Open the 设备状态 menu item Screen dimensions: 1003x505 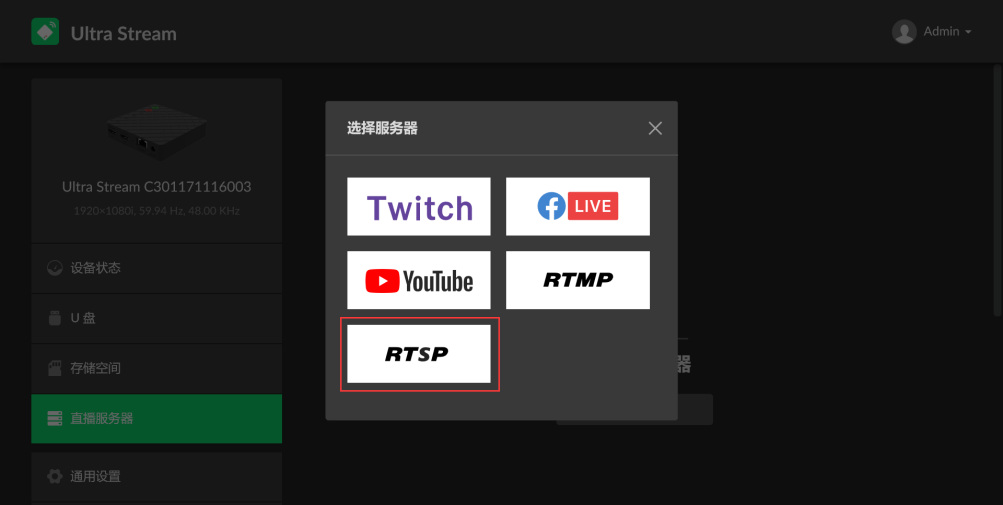click(x=157, y=268)
